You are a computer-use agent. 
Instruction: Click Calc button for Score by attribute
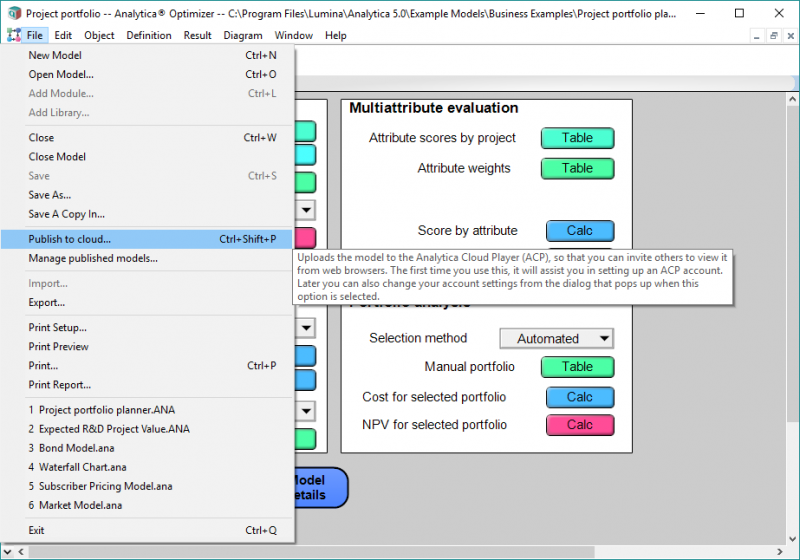(580, 231)
